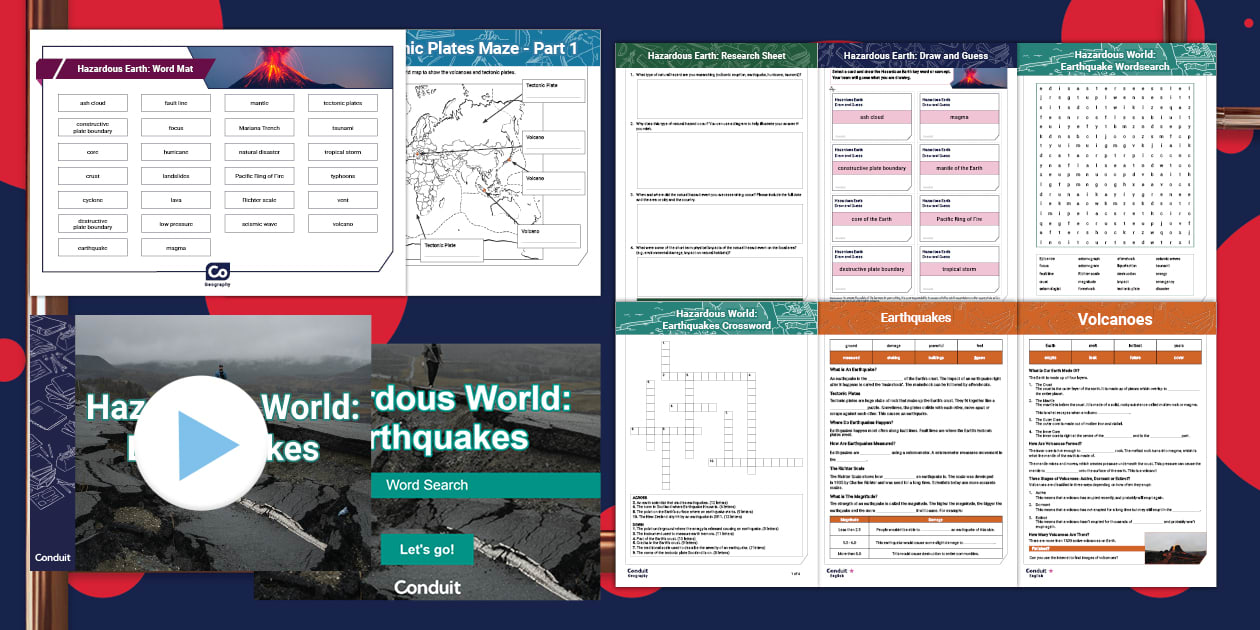Click the orange Earthquakes worksheet heading
This screenshot has width=1260, height=630.
916,318
